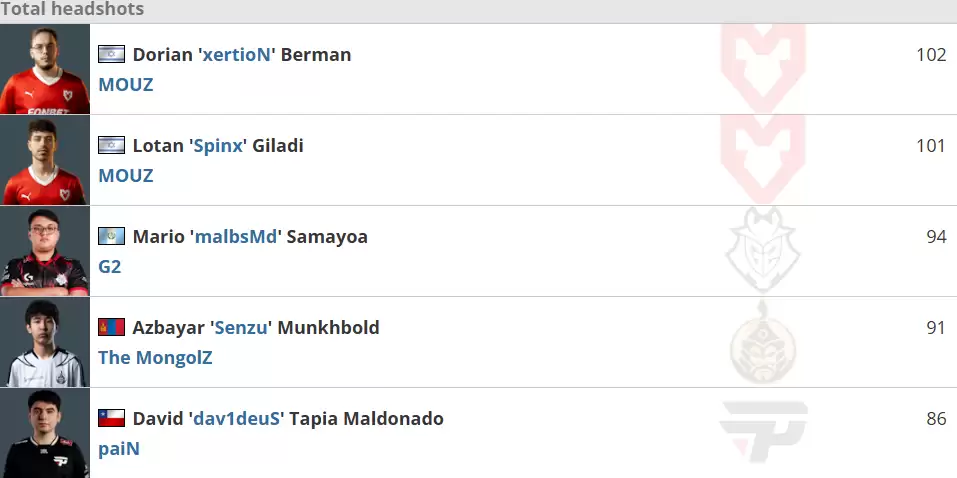Click the Chile flag beside dav1deuS
This screenshot has width=957, height=478.
coord(111,419)
